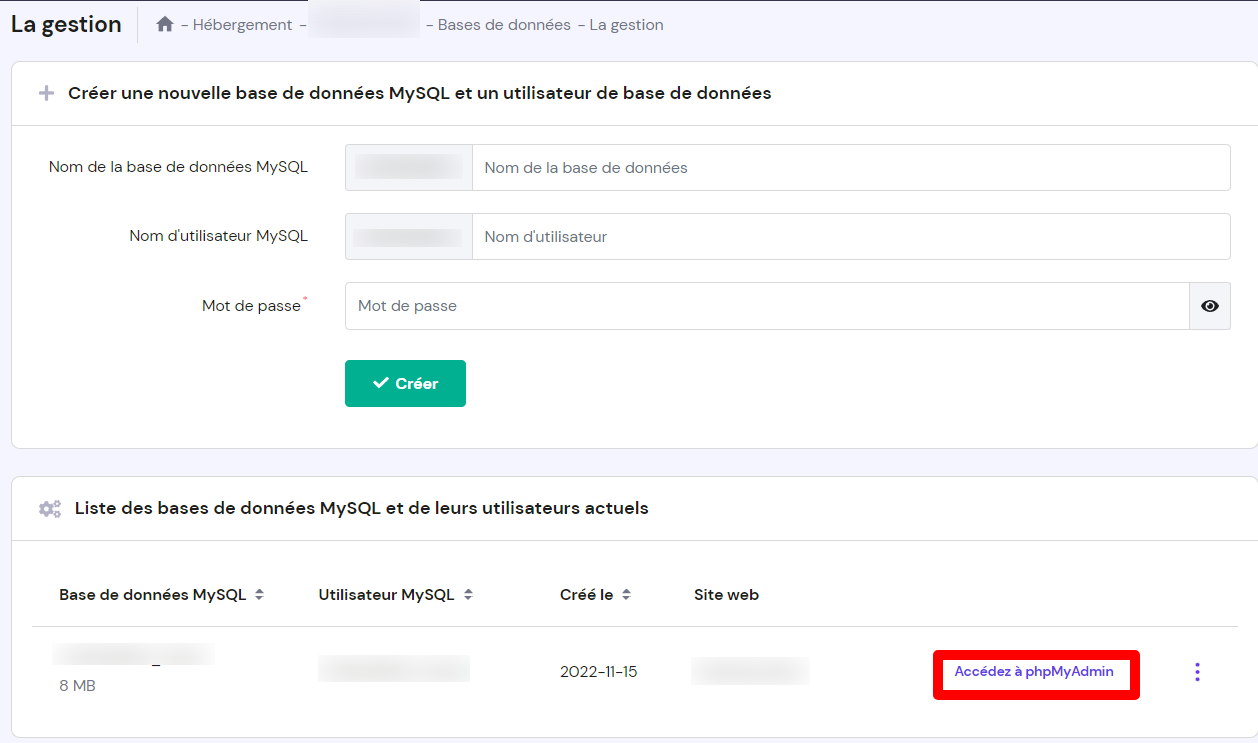The width and height of the screenshot is (1258, 743).
Task: Open the three-dot options menu for the database row
Action: click(1196, 671)
